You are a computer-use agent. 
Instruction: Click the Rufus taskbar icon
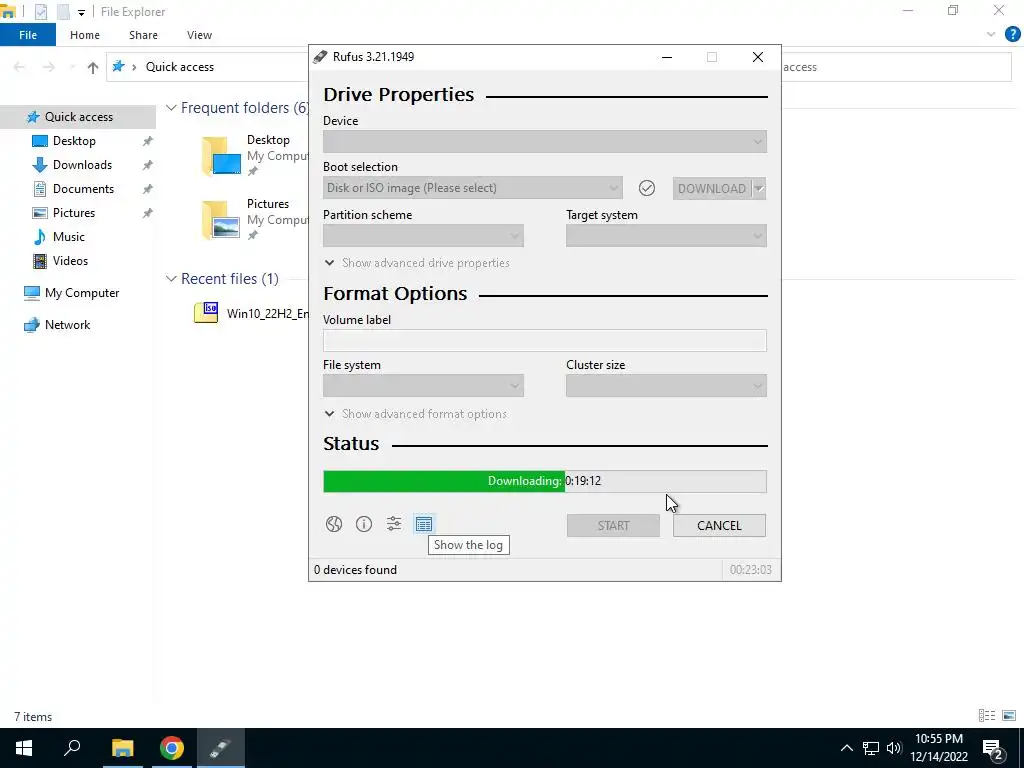[x=221, y=748]
